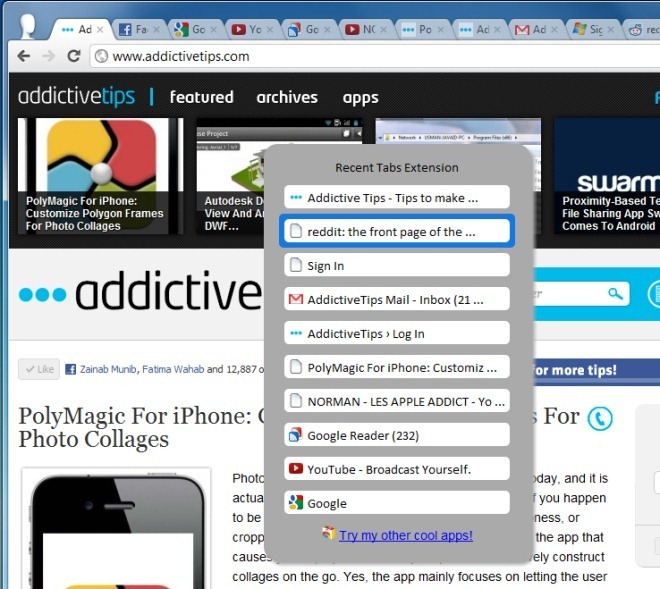Click the browser forward arrow
The width and height of the screenshot is (660, 589).
49,56
